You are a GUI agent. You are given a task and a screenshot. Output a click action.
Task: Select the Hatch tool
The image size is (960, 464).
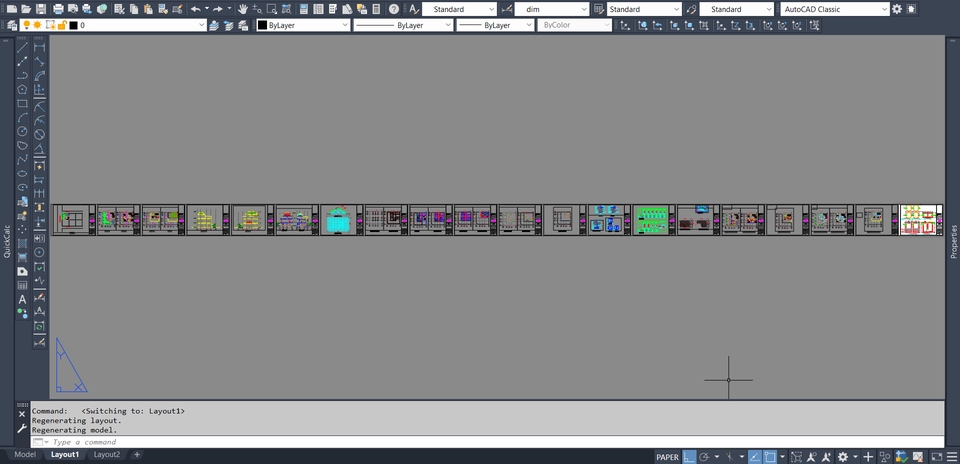(x=22, y=243)
